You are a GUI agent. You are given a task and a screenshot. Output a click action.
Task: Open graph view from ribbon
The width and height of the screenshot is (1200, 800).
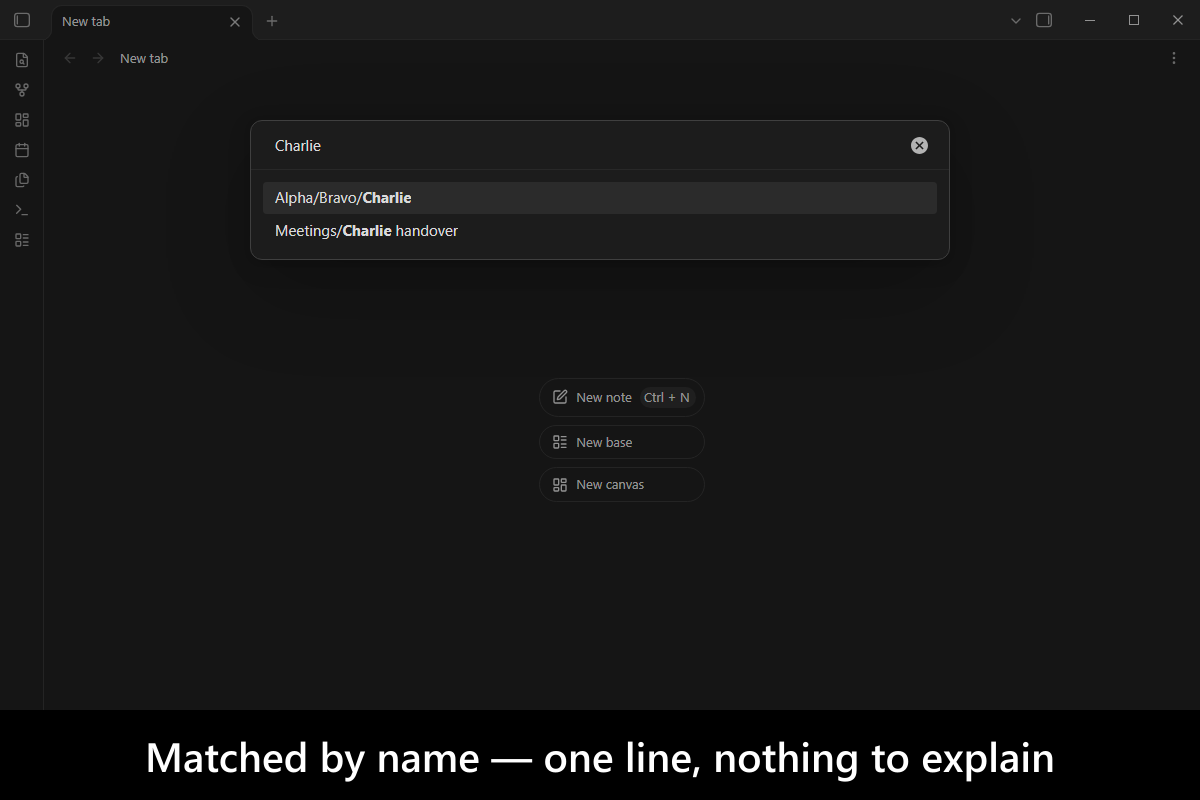pyautogui.click(x=22, y=90)
